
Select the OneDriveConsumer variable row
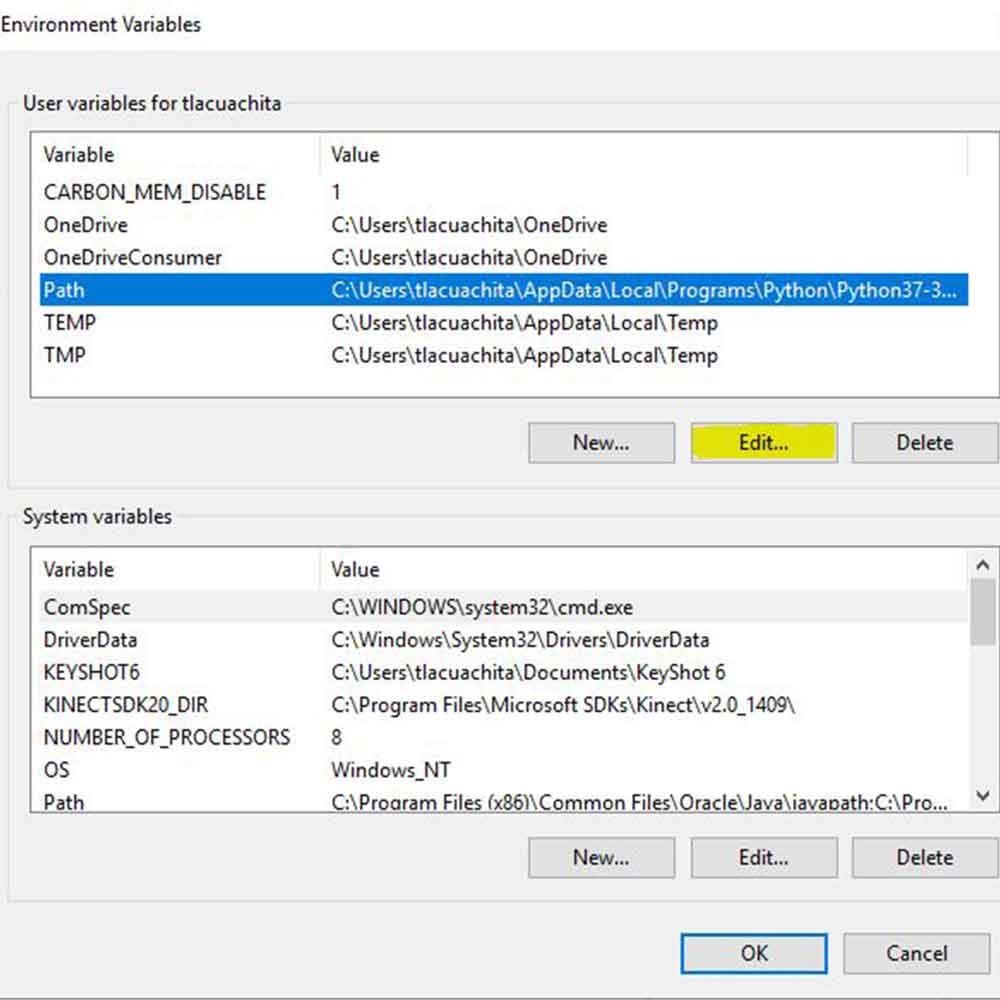[x=133, y=257]
